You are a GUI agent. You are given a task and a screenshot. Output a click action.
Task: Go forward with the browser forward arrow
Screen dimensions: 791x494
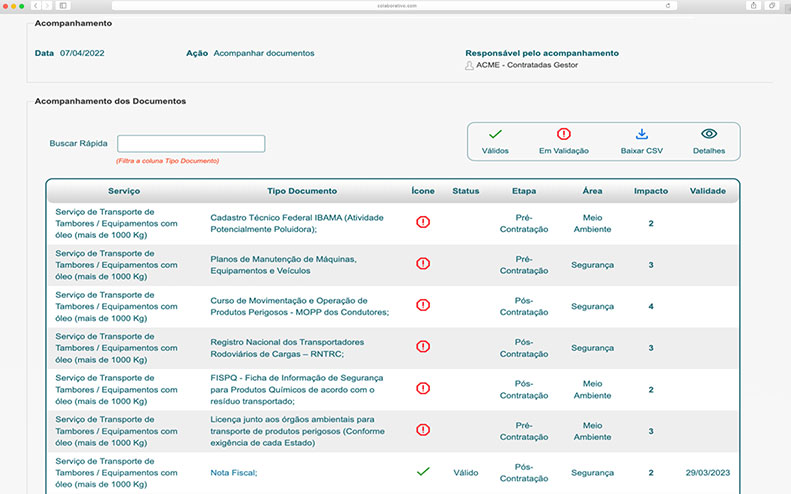point(47,6)
